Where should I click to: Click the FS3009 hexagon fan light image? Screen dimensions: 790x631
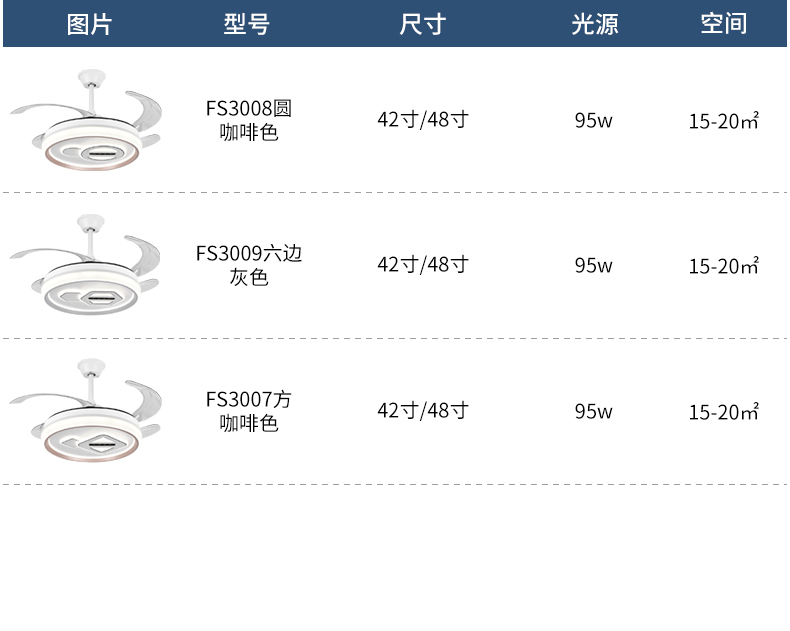pyautogui.click(x=85, y=265)
